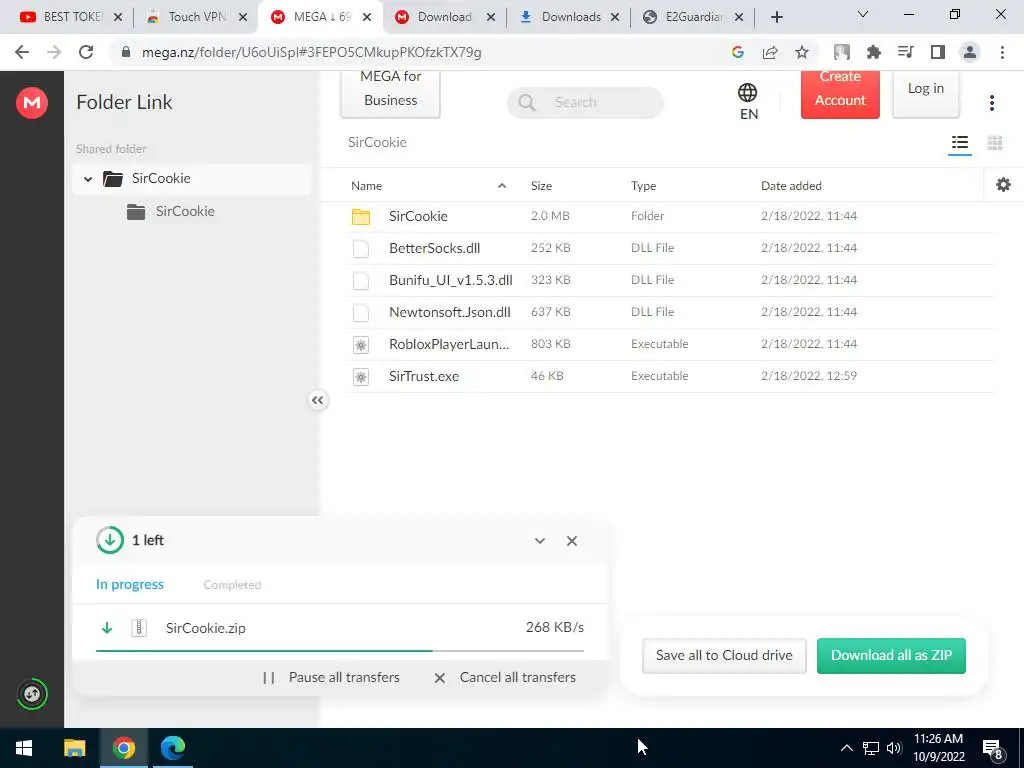Open MEGA for Business
This screenshot has width=1024, height=768.
(x=391, y=93)
